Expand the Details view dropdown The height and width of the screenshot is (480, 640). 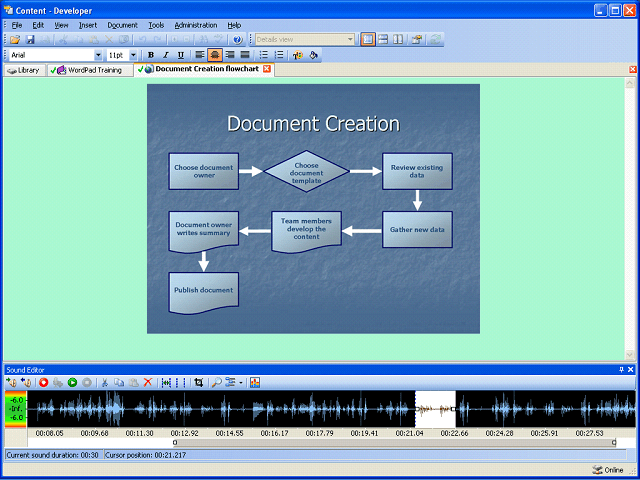click(x=349, y=39)
